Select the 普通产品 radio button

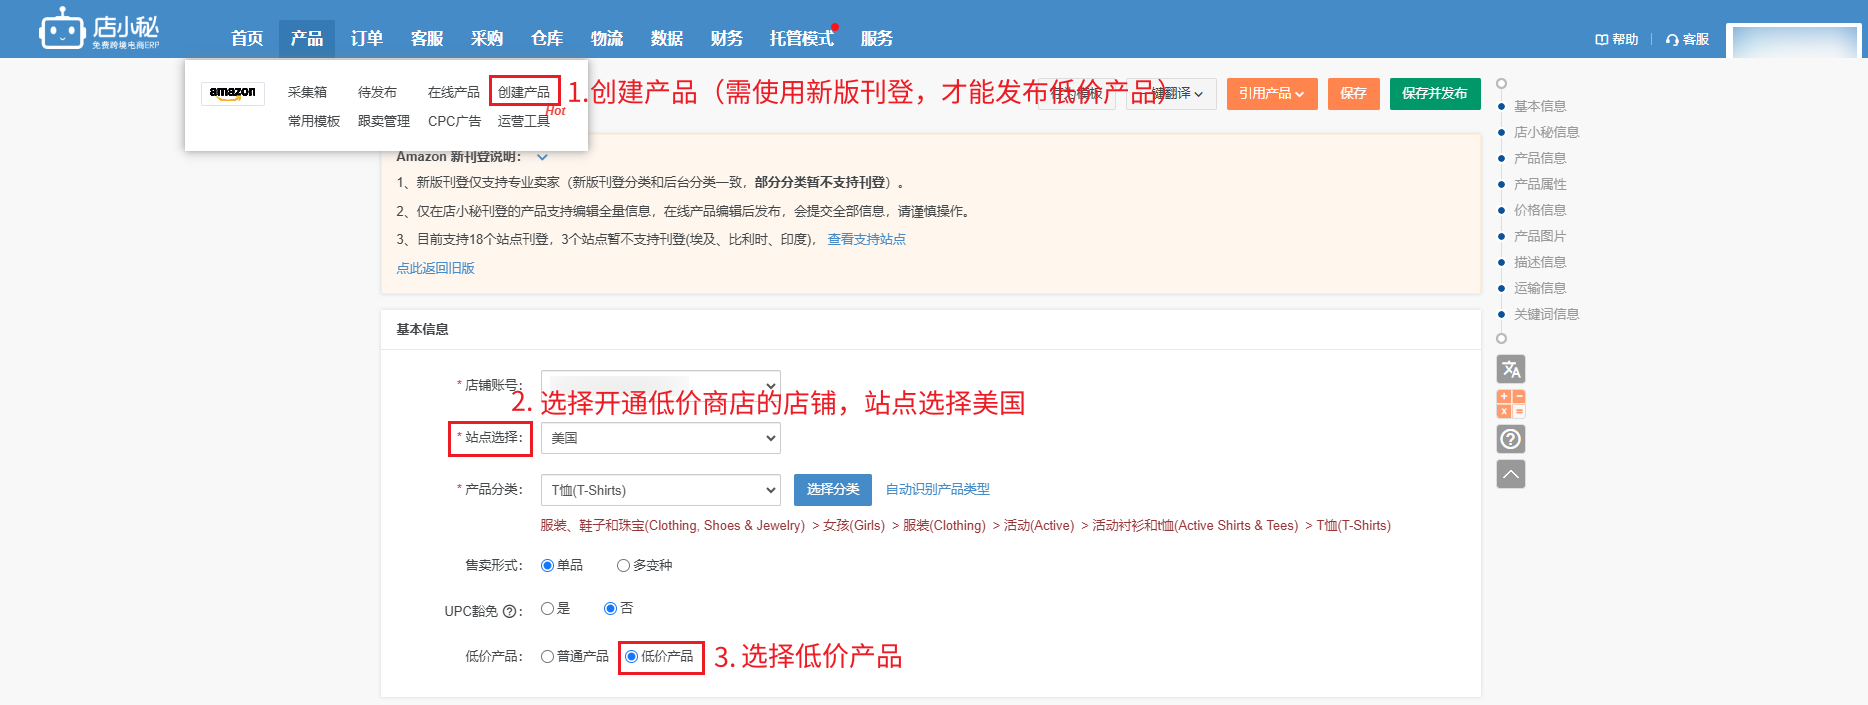click(x=547, y=656)
